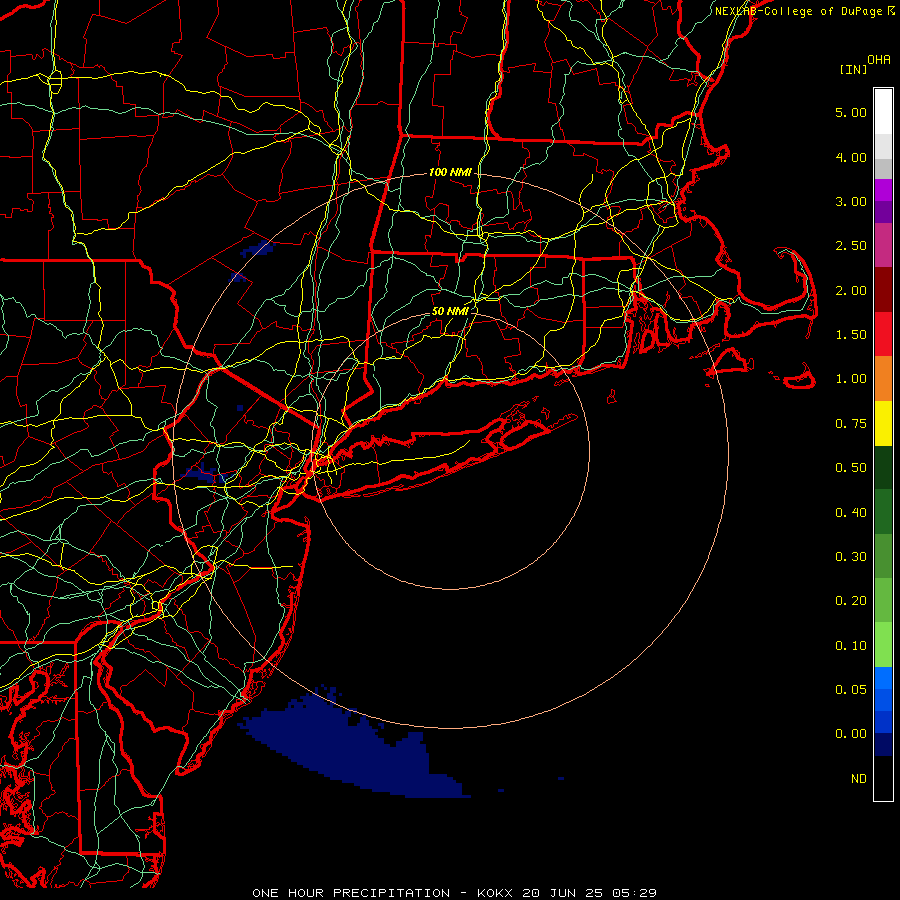Click the 1.00 legend value
Screen dimensions: 900x900
click(x=851, y=379)
